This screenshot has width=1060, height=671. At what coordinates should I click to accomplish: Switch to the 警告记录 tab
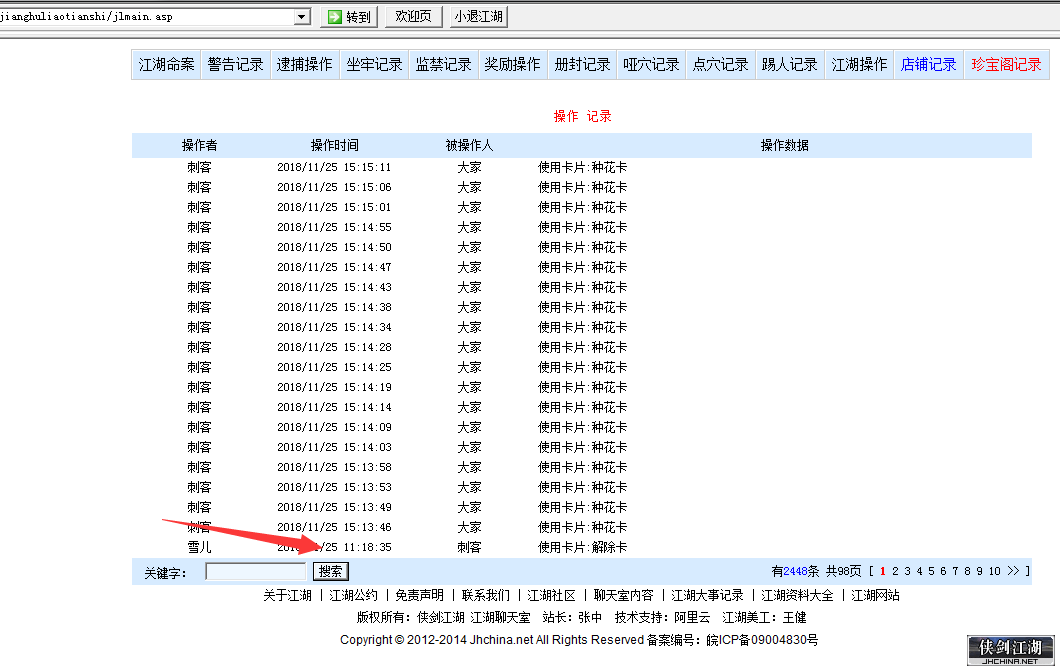coord(235,65)
